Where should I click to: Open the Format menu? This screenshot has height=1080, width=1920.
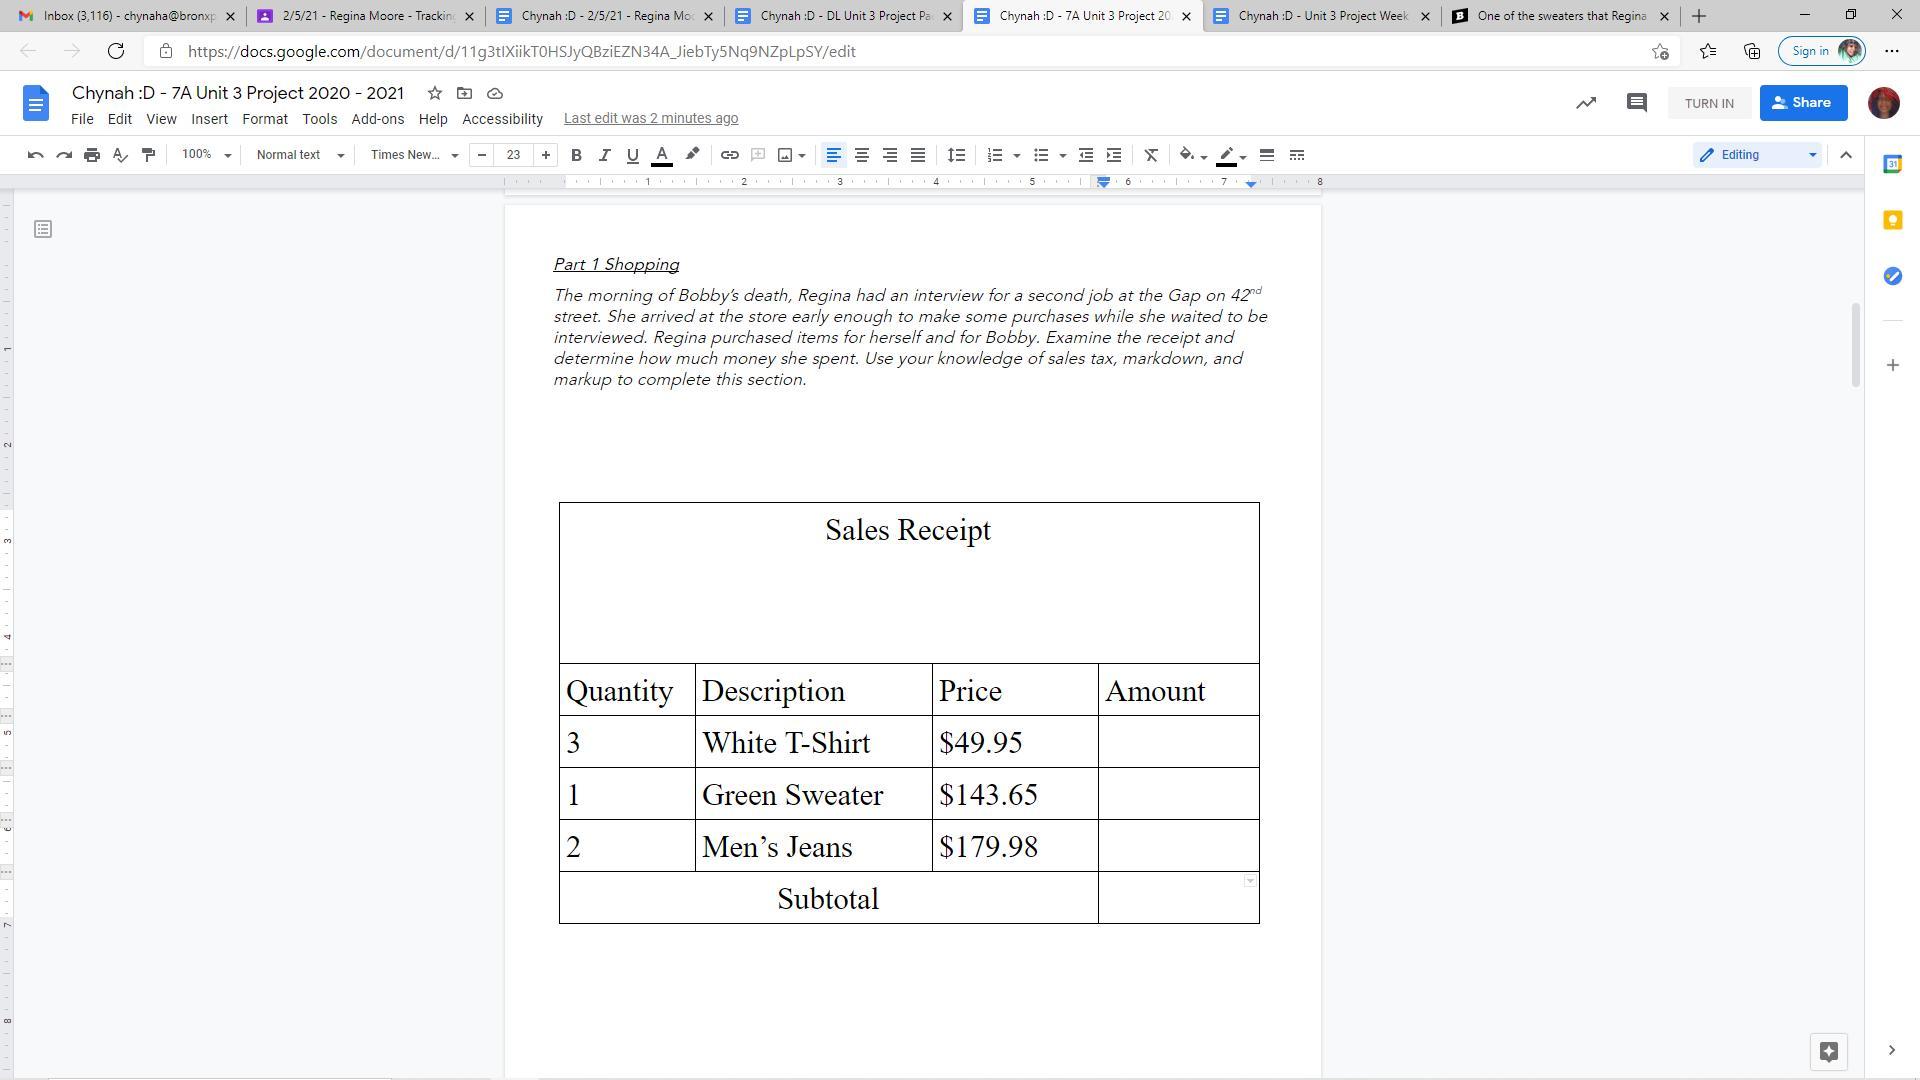tap(264, 119)
